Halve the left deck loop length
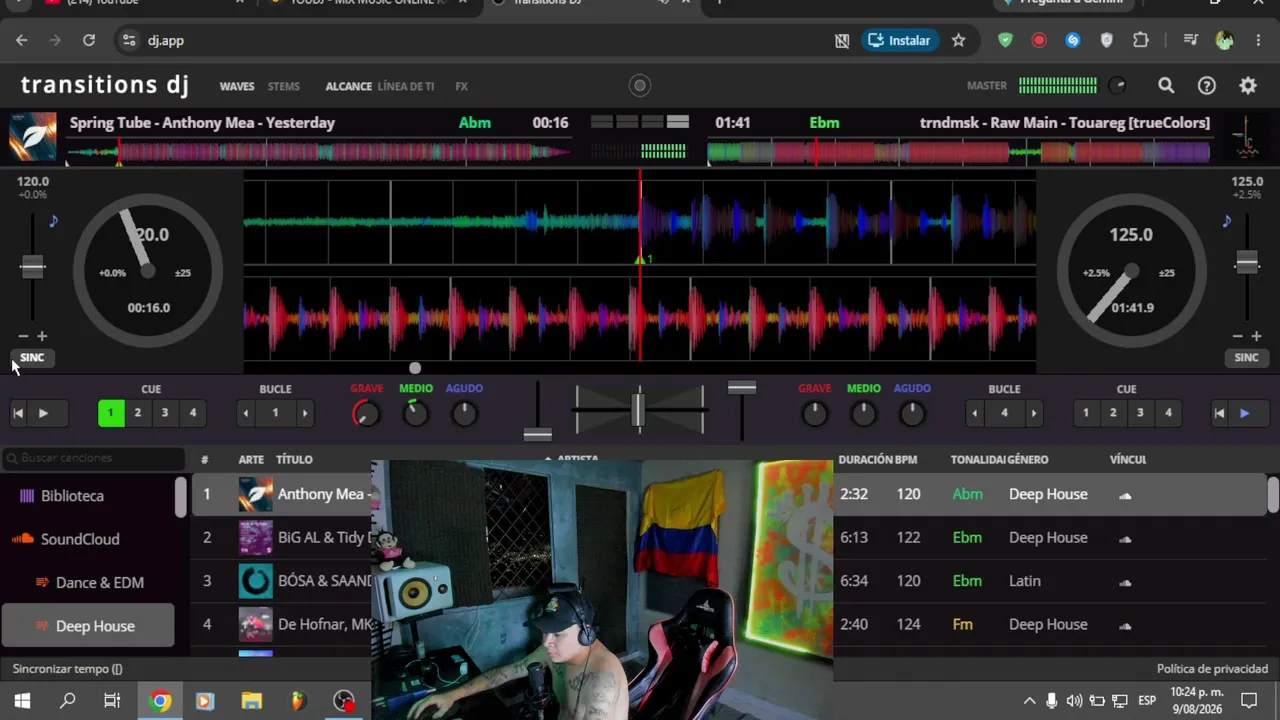 245,413
